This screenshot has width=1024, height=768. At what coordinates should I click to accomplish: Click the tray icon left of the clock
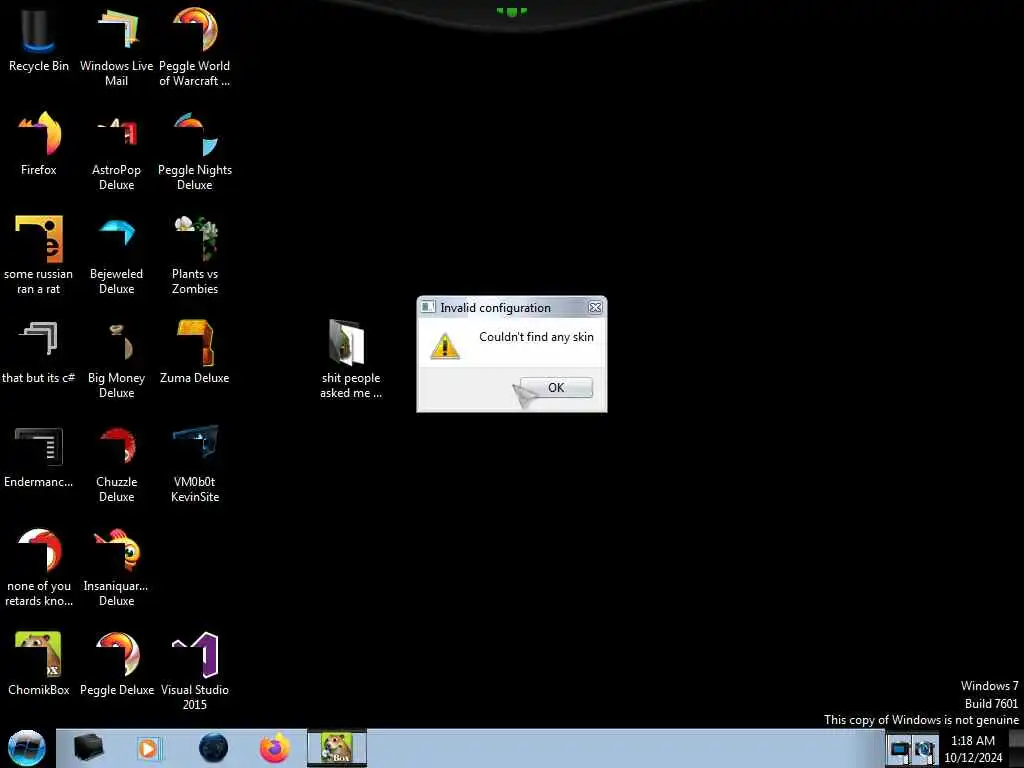tap(925, 749)
